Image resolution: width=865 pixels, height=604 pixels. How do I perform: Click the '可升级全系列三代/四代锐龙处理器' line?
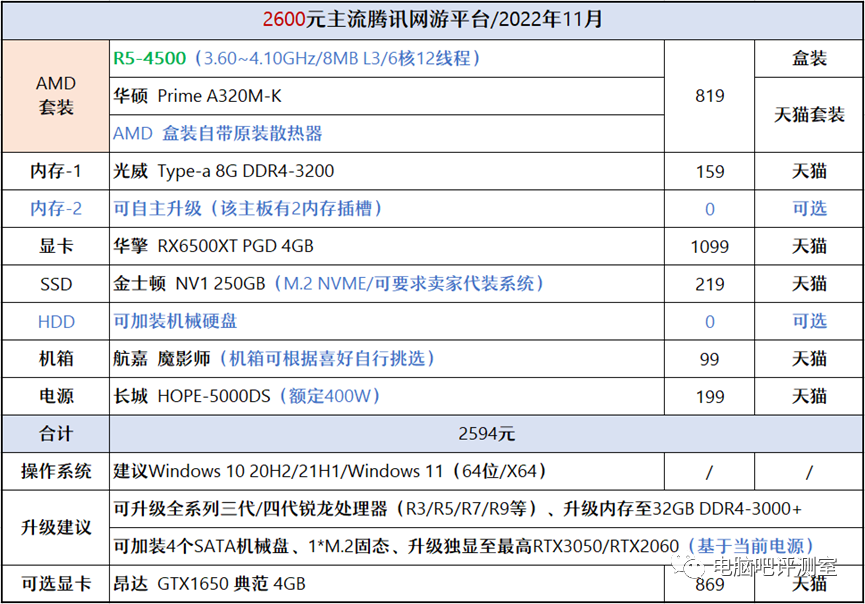pos(486,509)
